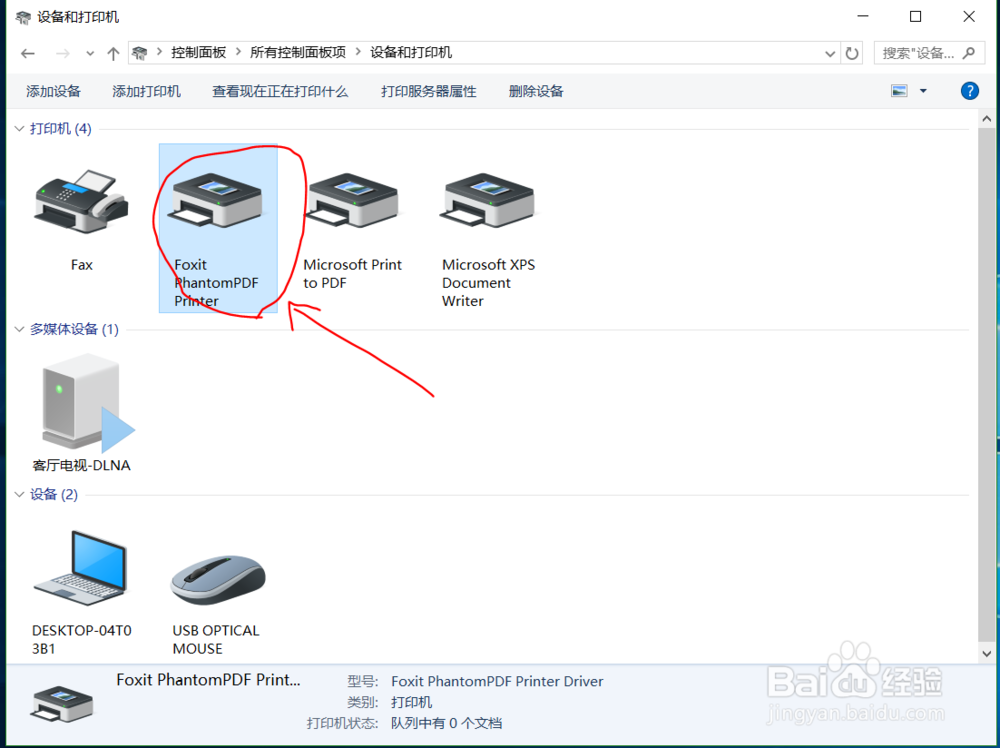Screen dimensions: 1000x748
Task: Open the help question mark icon
Action: (969, 91)
